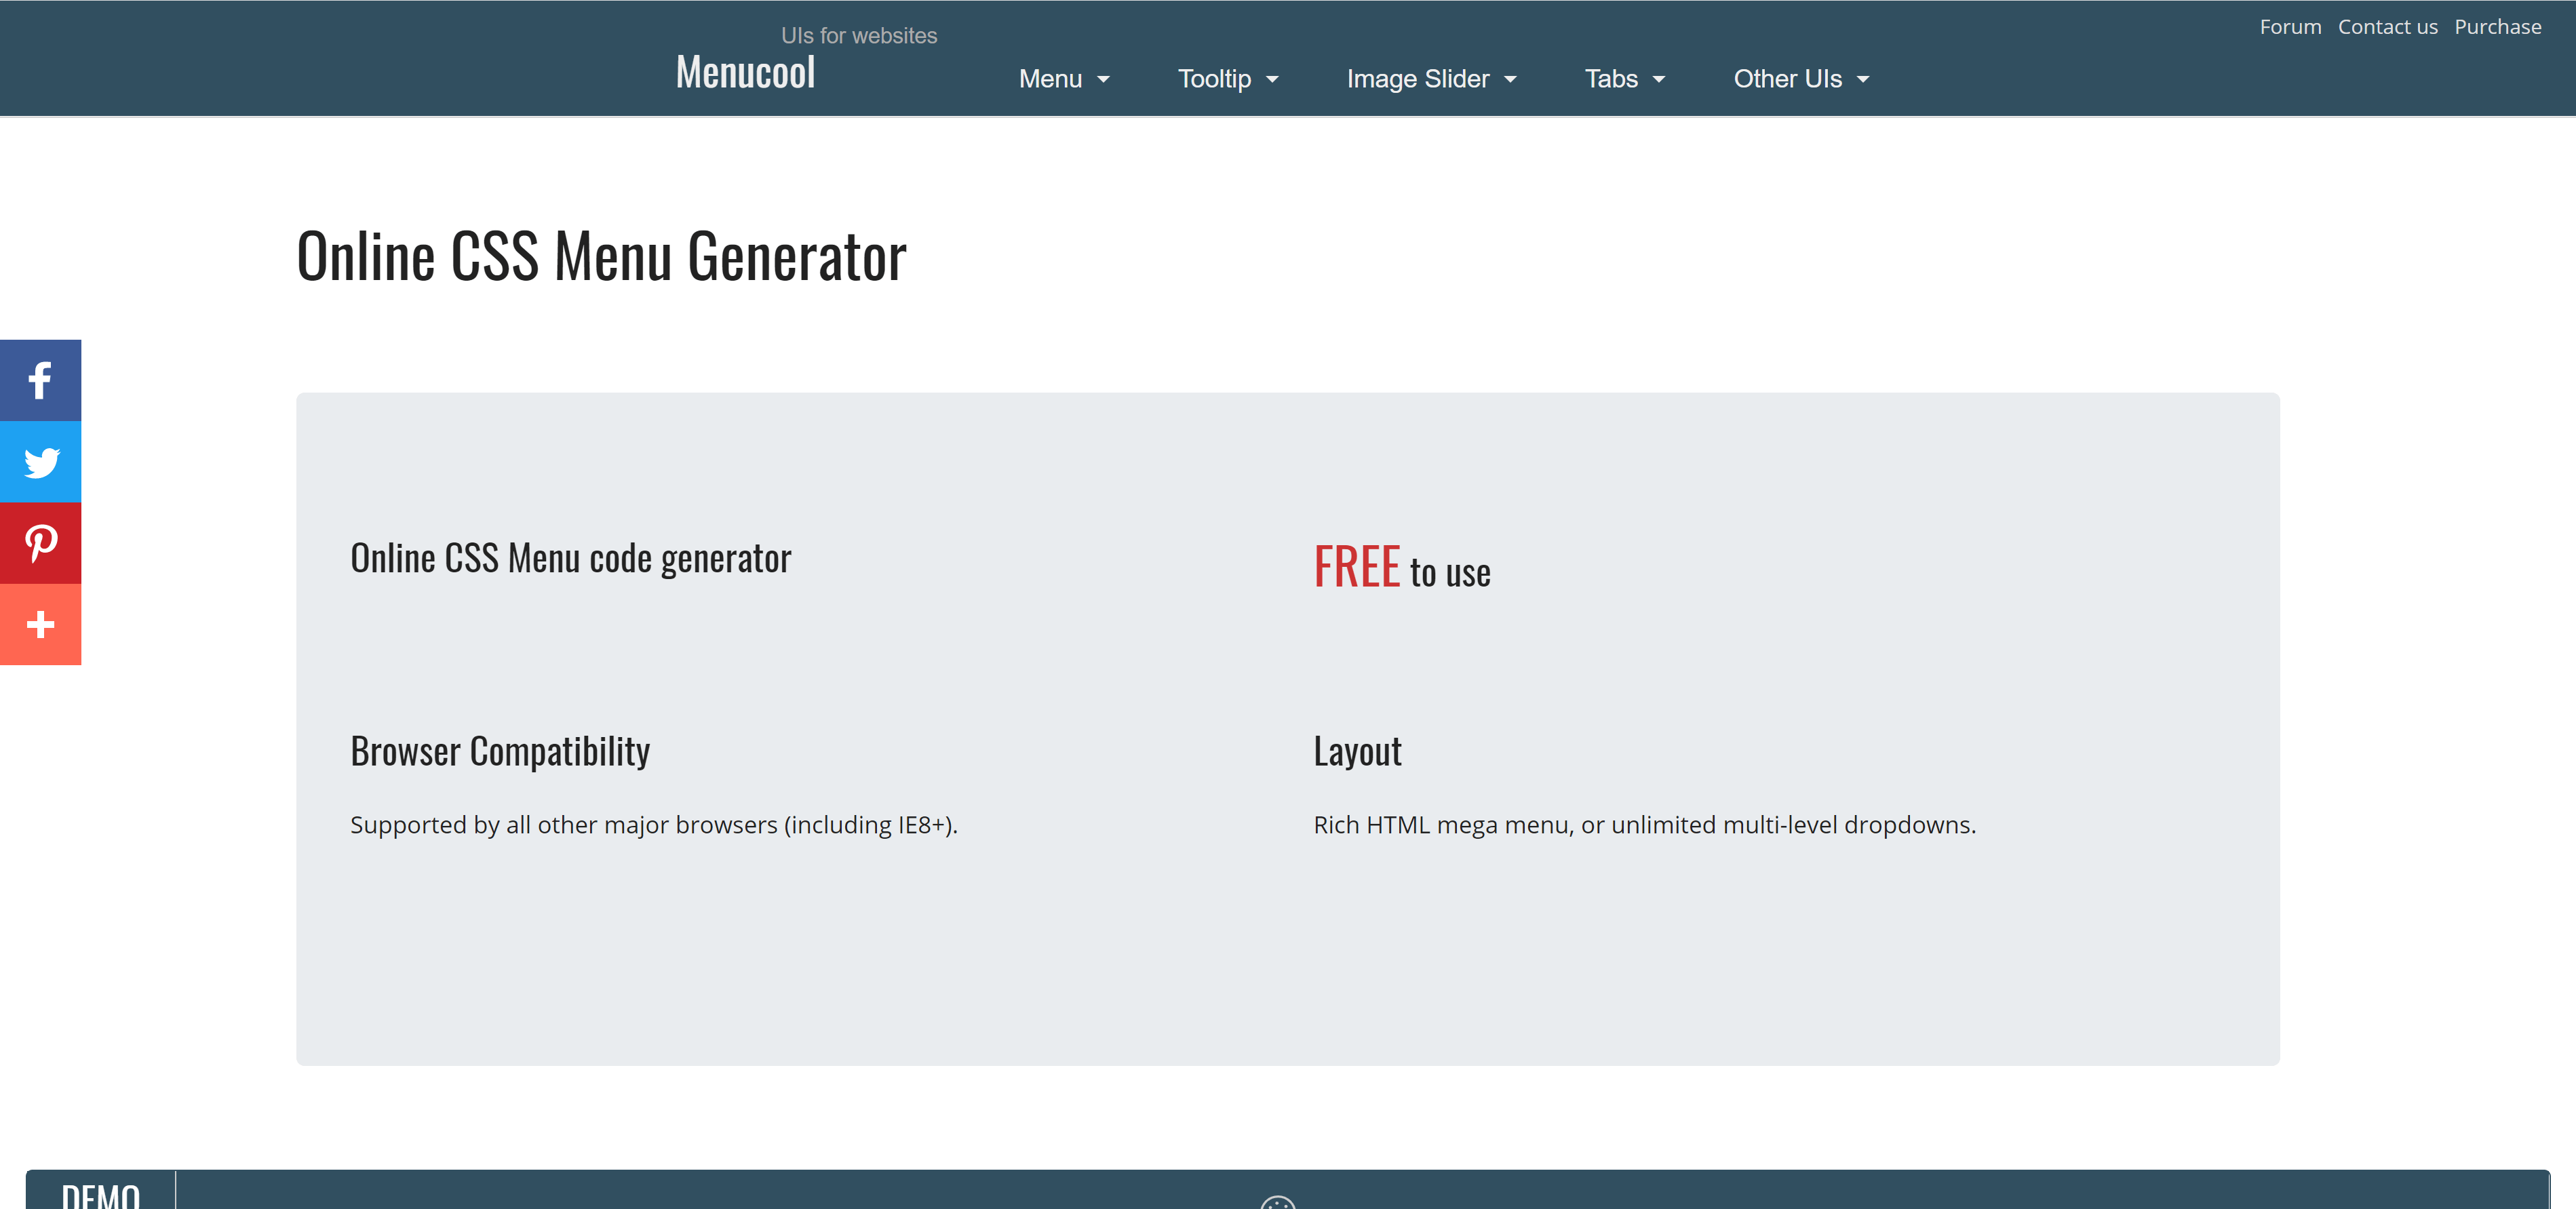Click the DEMO tab label
This screenshot has height=1209, width=2576.
click(x=100, y=1194)
